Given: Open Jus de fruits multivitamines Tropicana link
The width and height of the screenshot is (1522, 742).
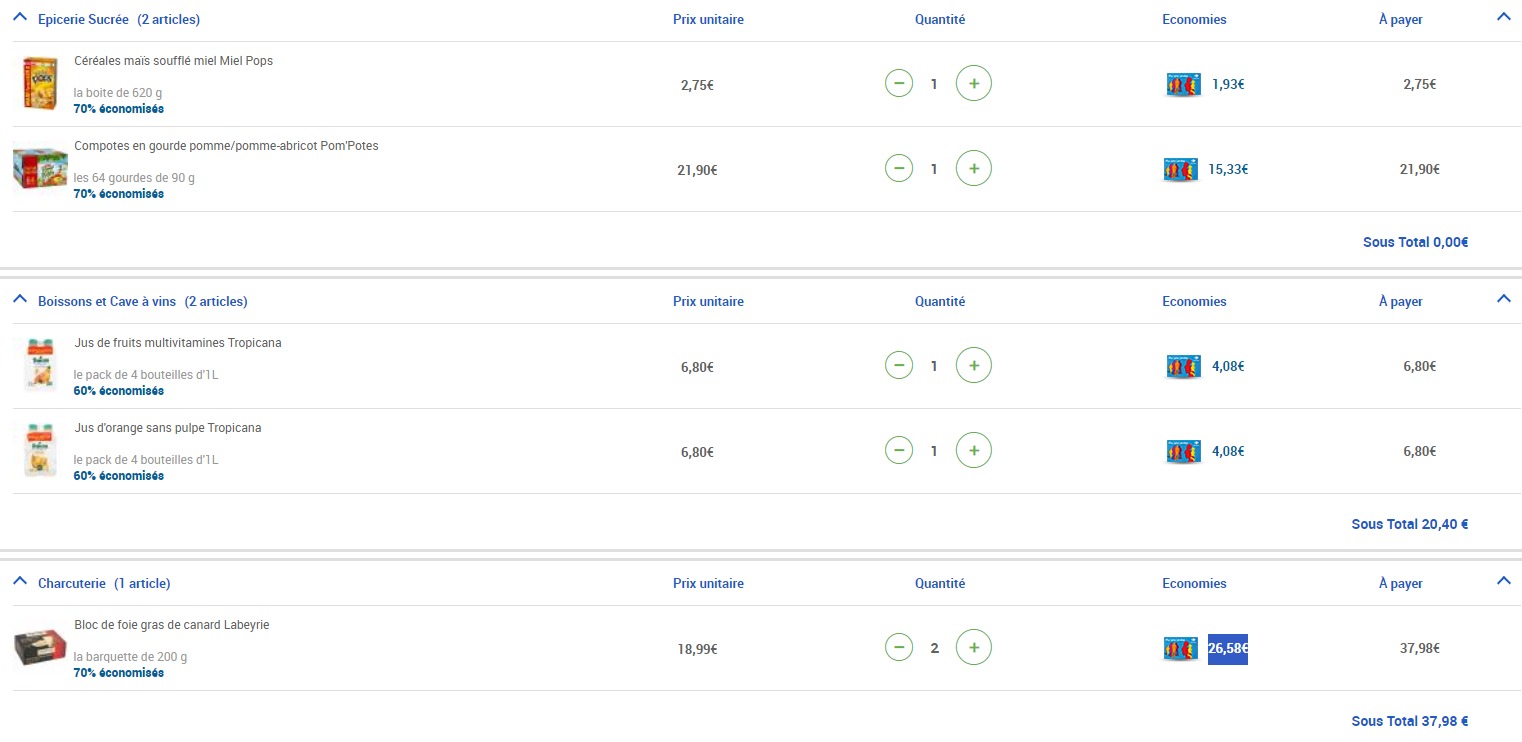Looking at the screenshot, I should (178, 343).
